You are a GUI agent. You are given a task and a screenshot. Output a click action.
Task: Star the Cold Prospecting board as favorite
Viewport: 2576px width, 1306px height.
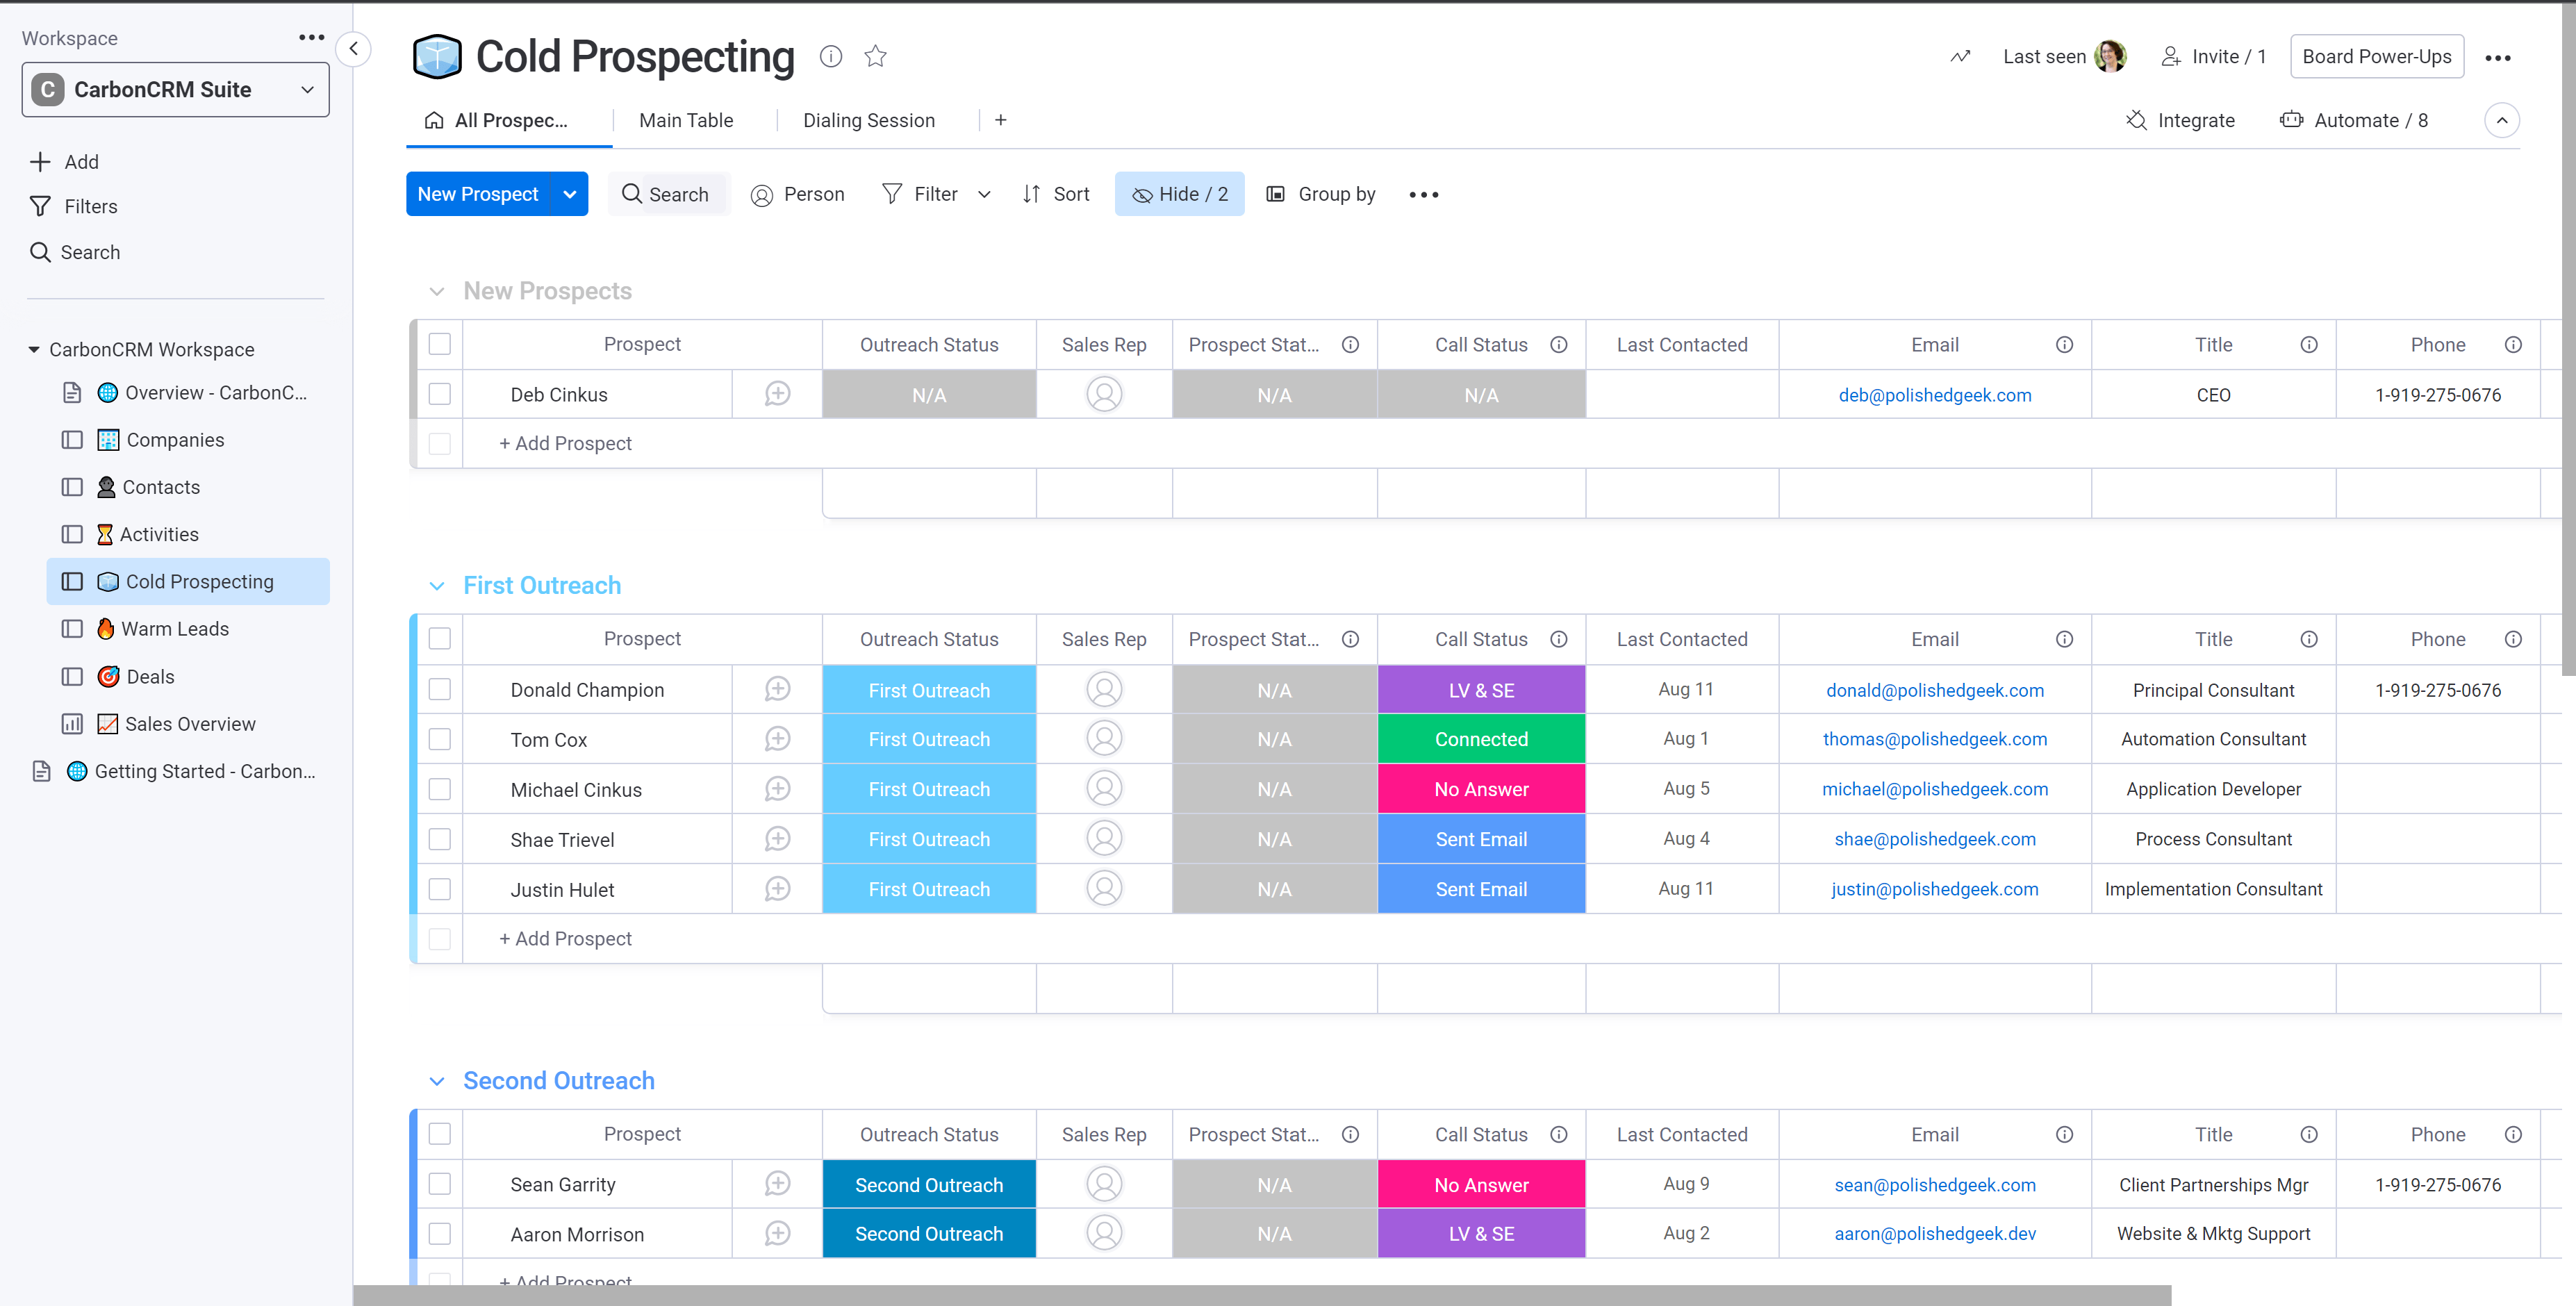coord(875,57)
